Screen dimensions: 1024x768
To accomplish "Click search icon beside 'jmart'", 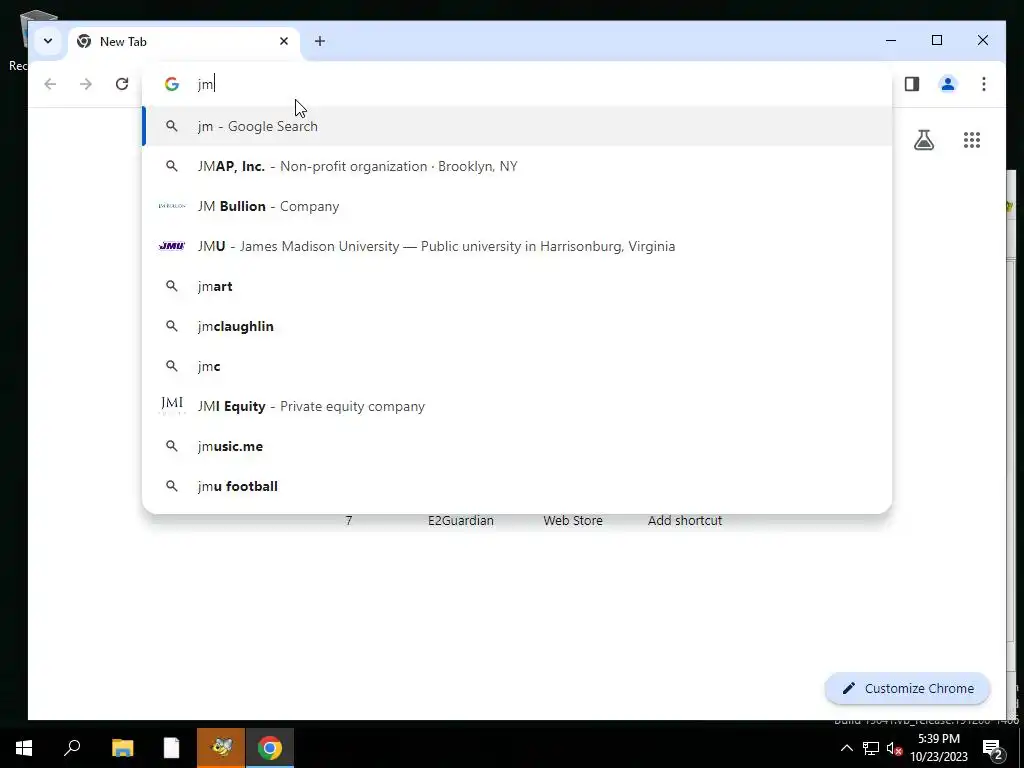I will click(x=172, y=286).
